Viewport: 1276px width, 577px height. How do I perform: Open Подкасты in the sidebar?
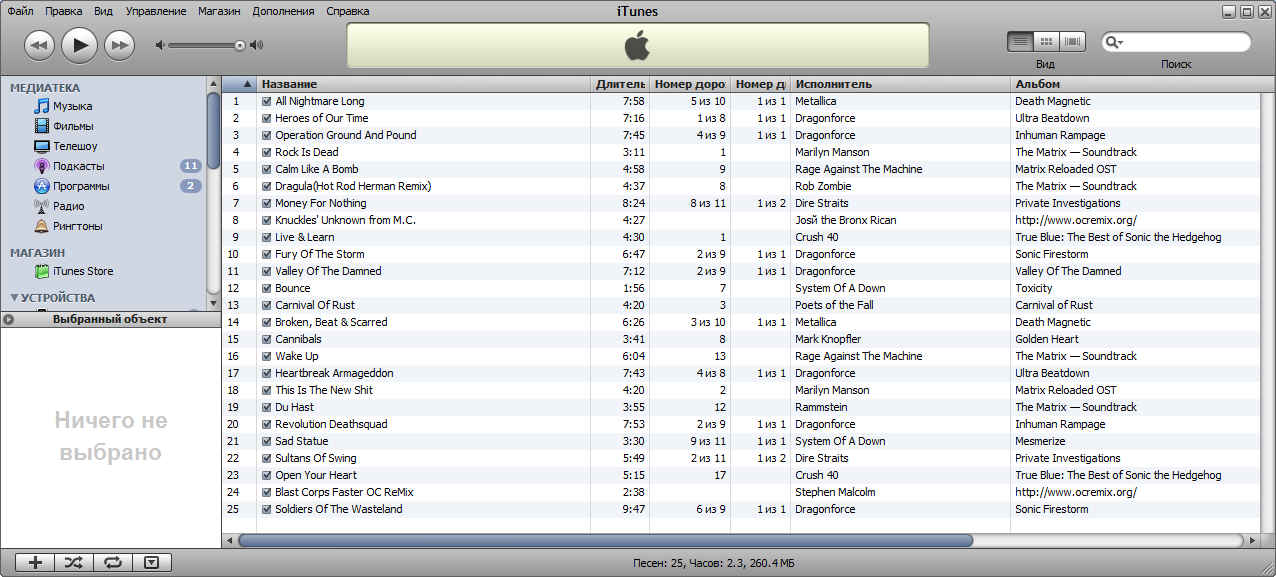(78, 166)
